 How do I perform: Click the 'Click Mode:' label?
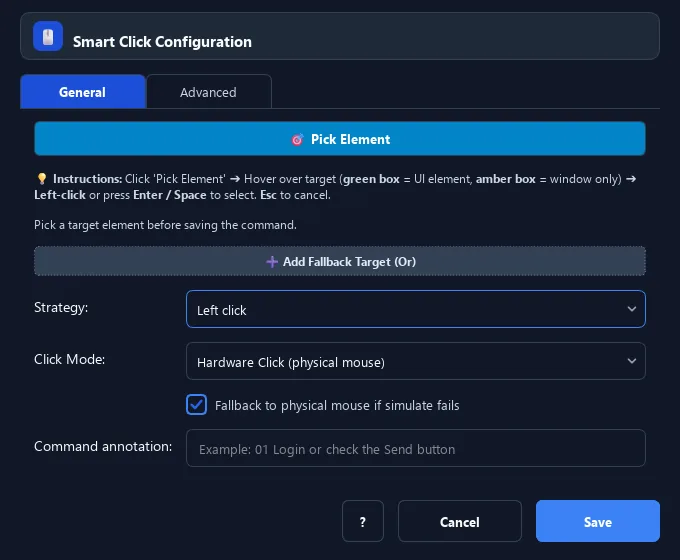pos(69,359)
